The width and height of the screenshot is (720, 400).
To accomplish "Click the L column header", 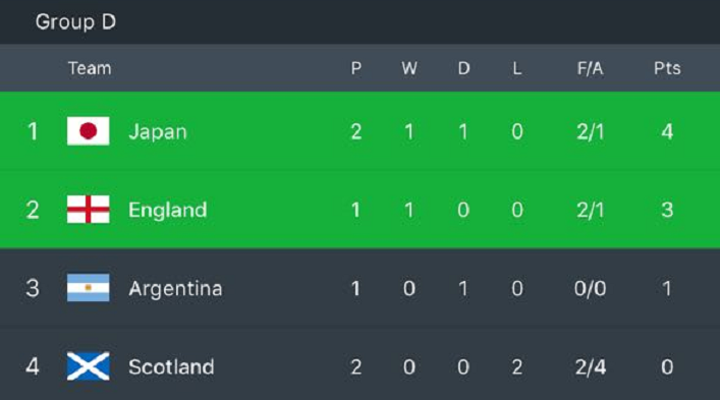I will [516, 69].
